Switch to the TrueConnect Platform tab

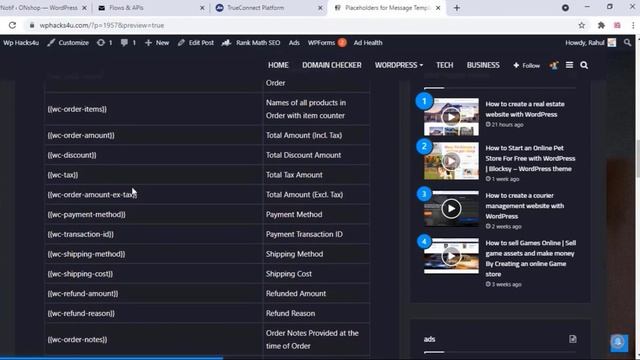point(269,8)
